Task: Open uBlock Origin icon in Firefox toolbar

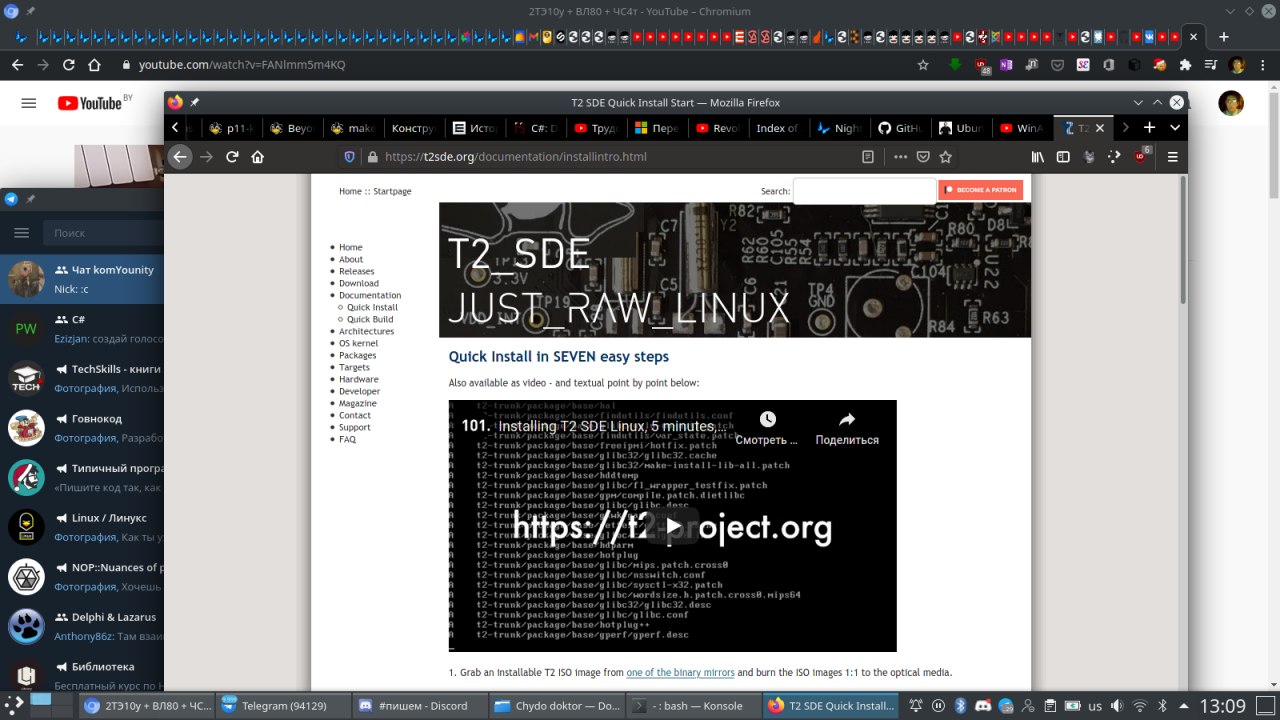Action: point(1140,157)
